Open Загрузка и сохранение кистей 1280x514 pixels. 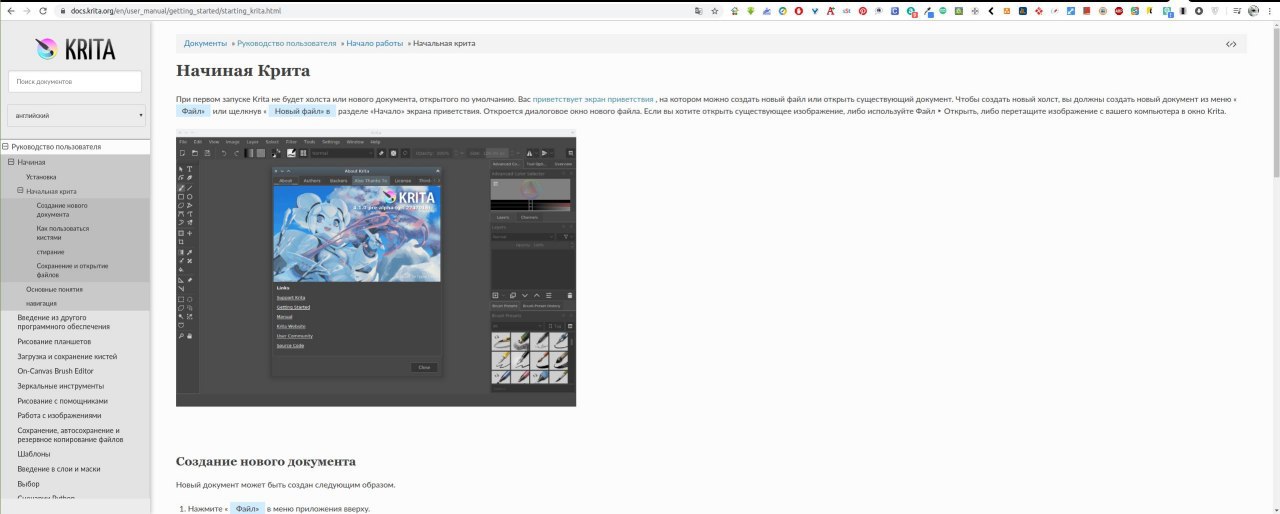(x=67, y=356)
